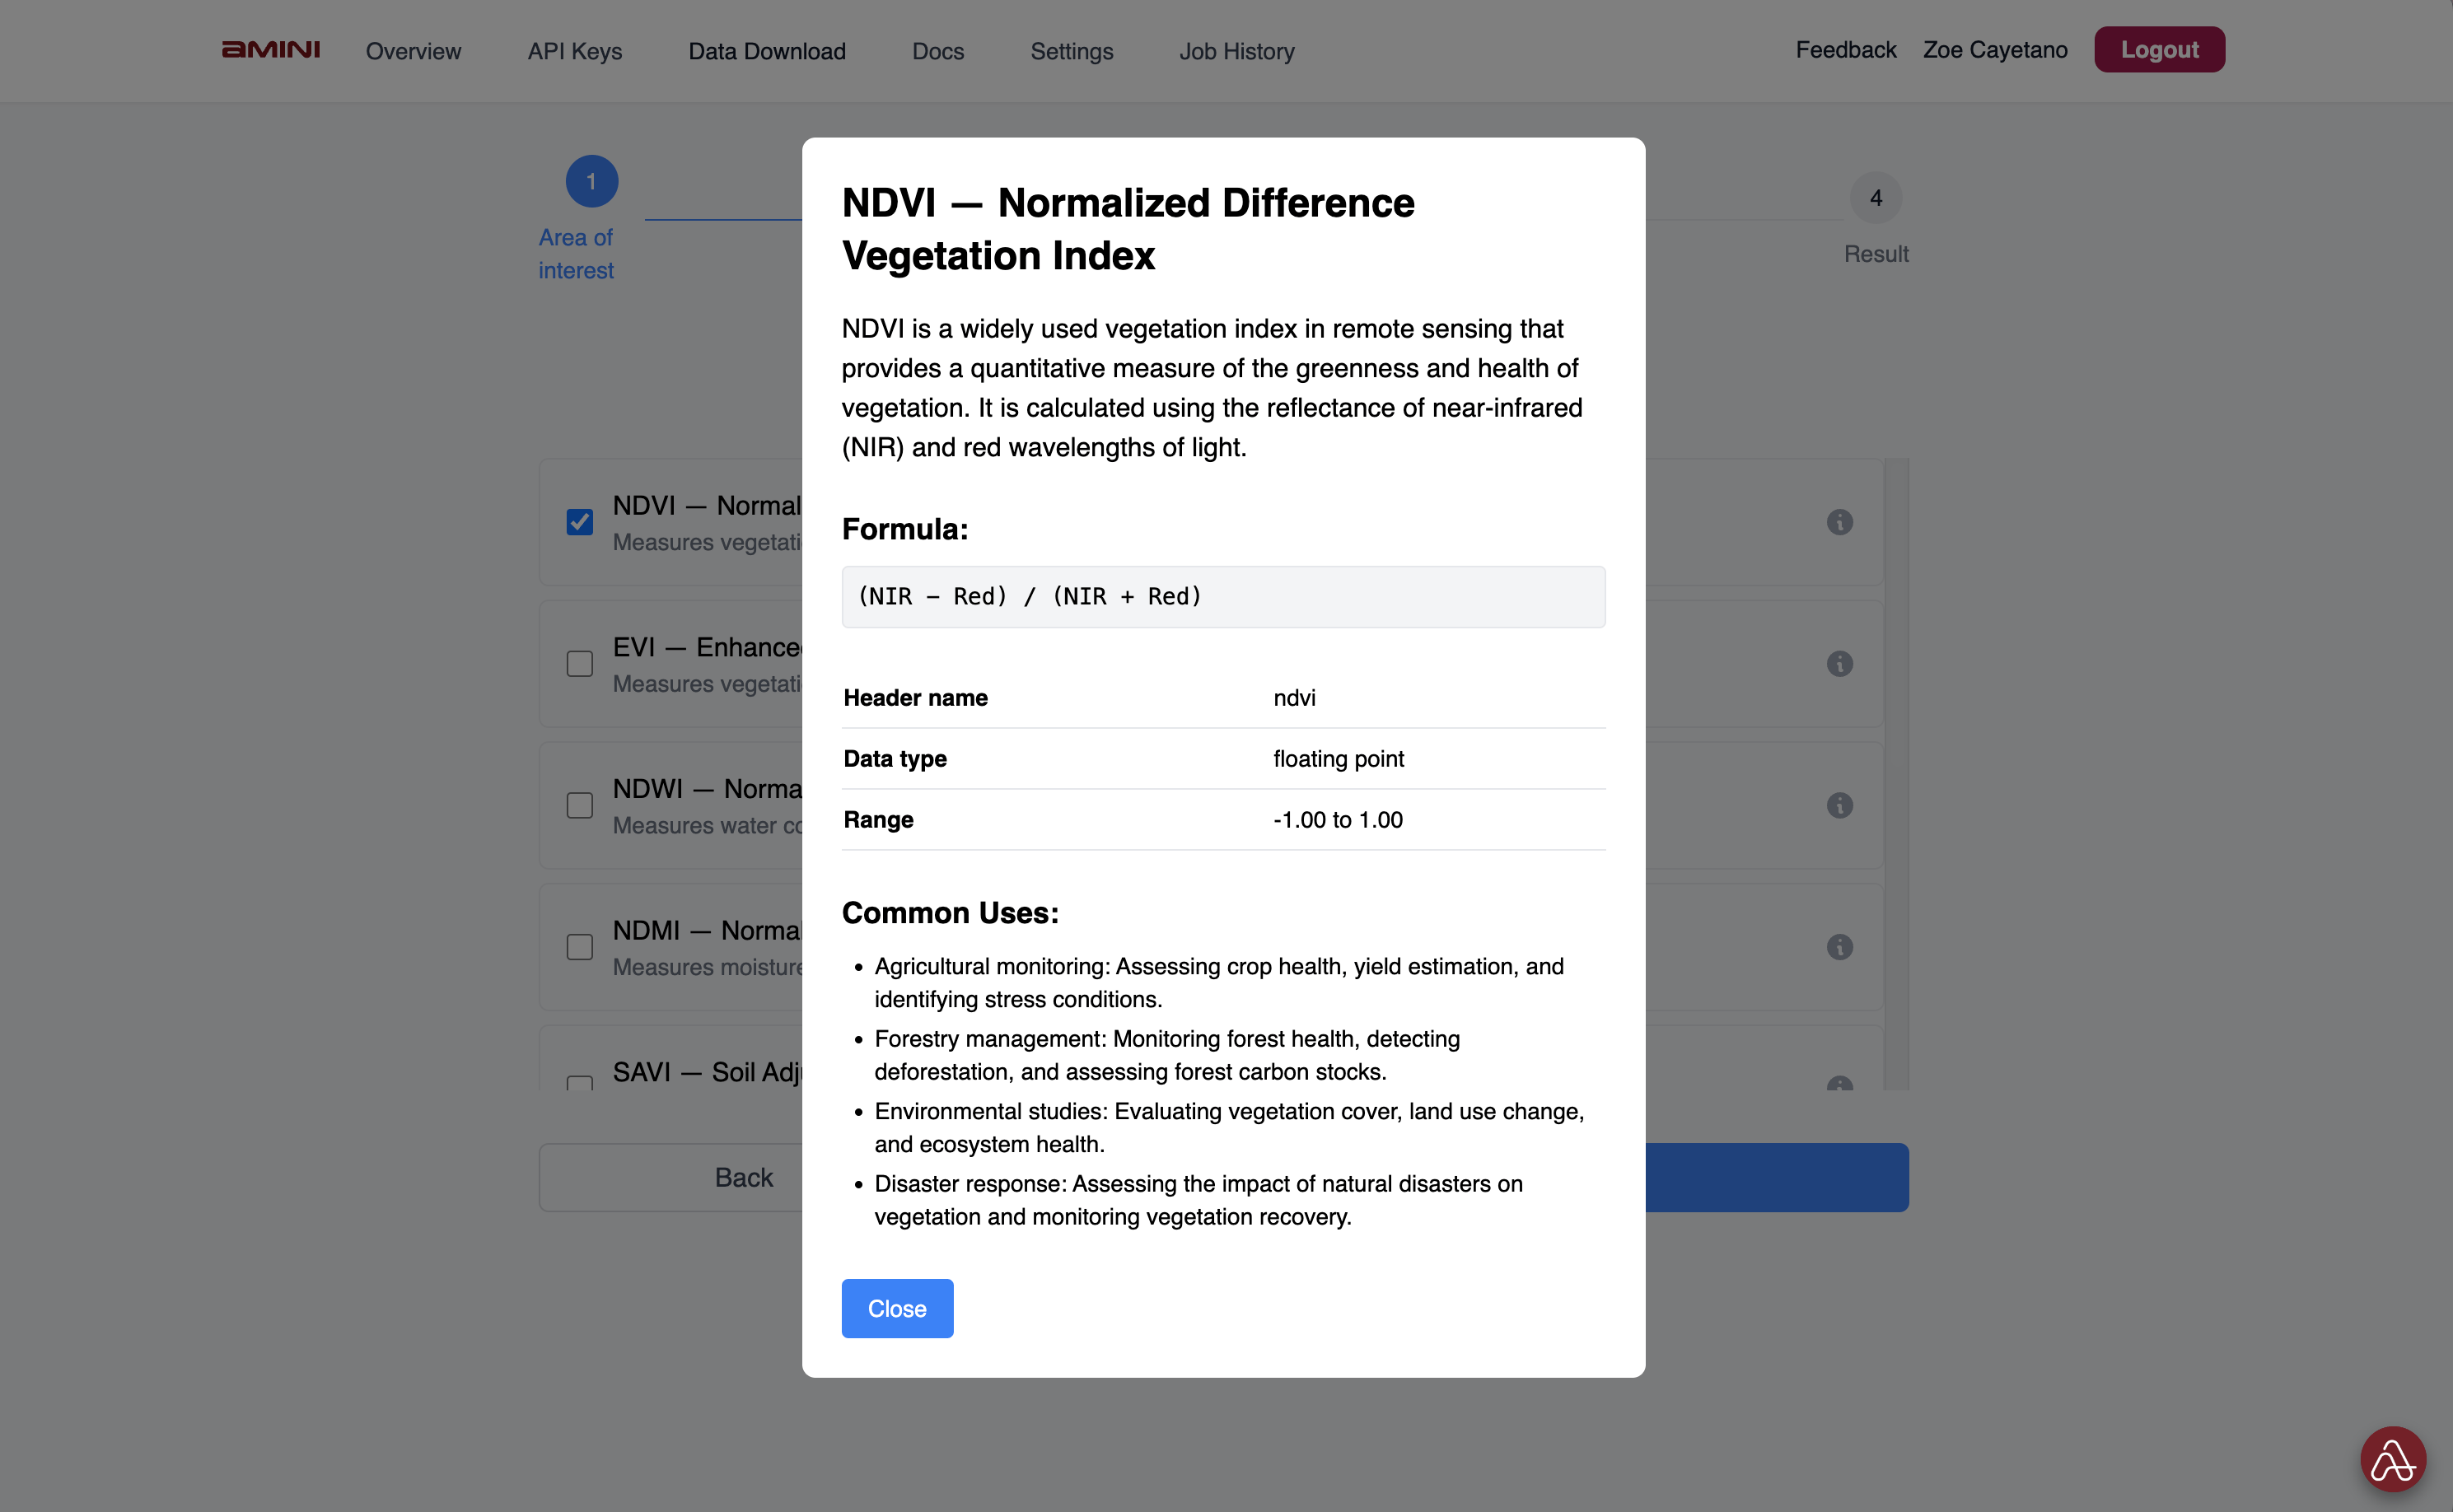The height and width of the screenshot is (1512, 2453).
Task: Click the 'ndvi' header name value
Action: pos(1294,698)
